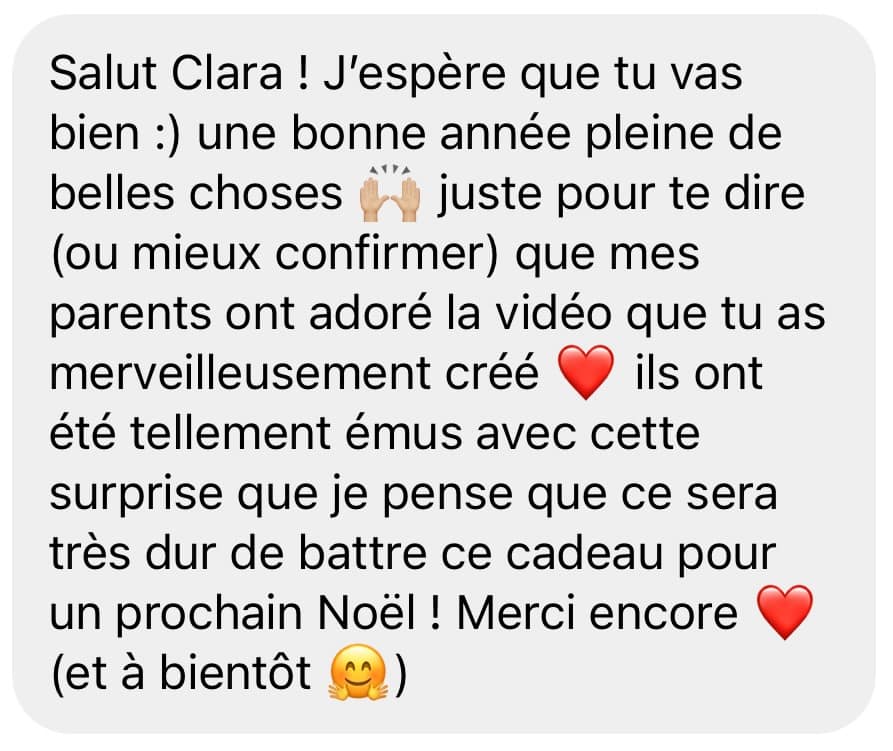Click the red heart after 'créé'
The height and width of the screenshot is (751, 893).
tap(586, 372)
